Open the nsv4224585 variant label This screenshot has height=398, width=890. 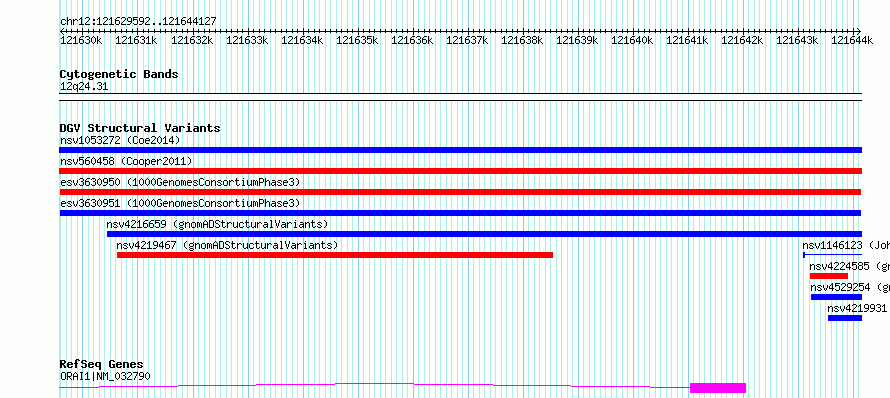(x=850, y=266)
